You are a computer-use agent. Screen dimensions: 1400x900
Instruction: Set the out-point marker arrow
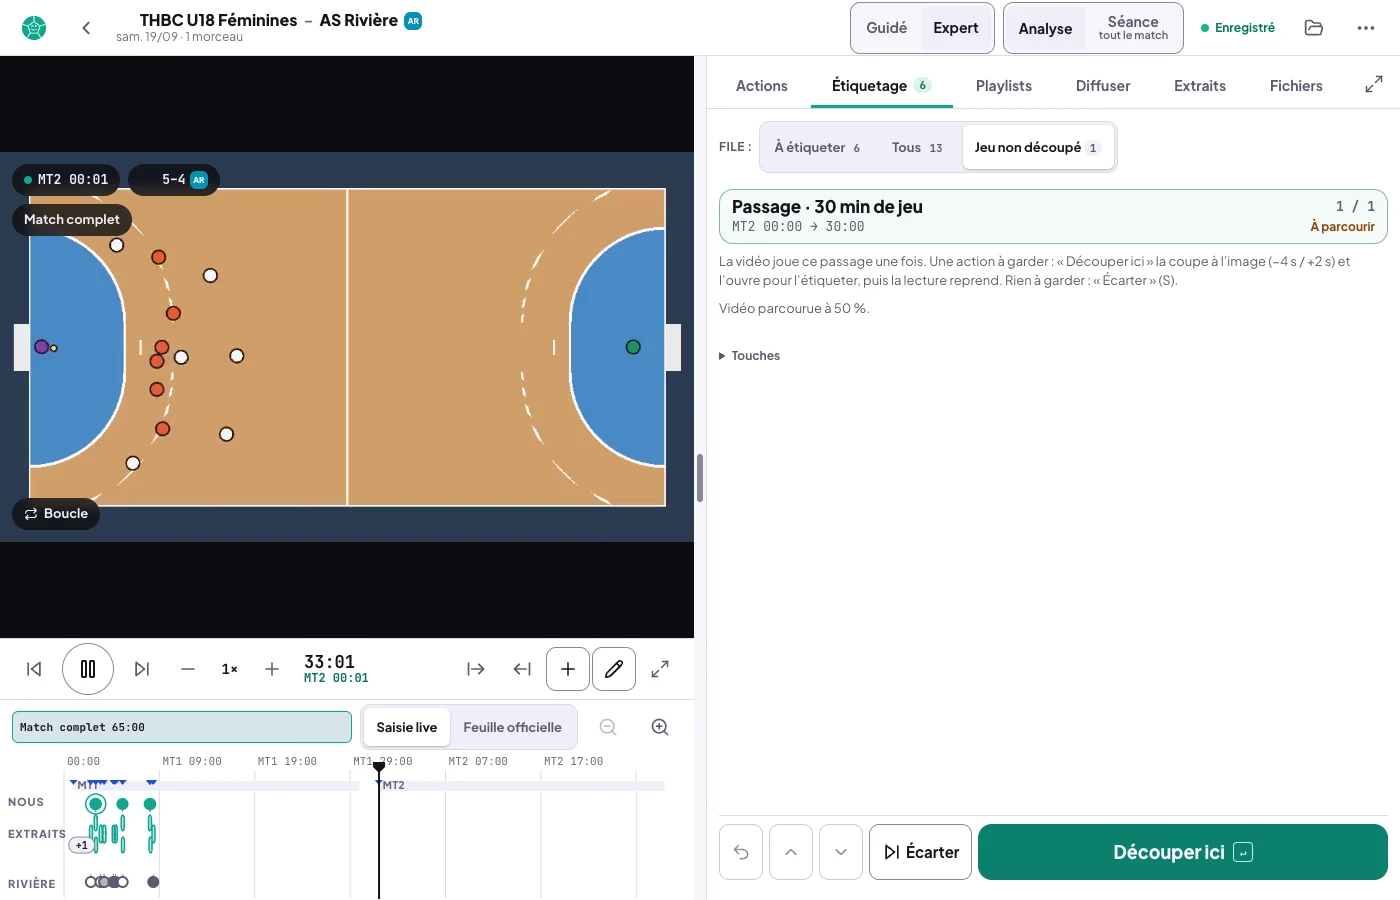coord(522,669)
